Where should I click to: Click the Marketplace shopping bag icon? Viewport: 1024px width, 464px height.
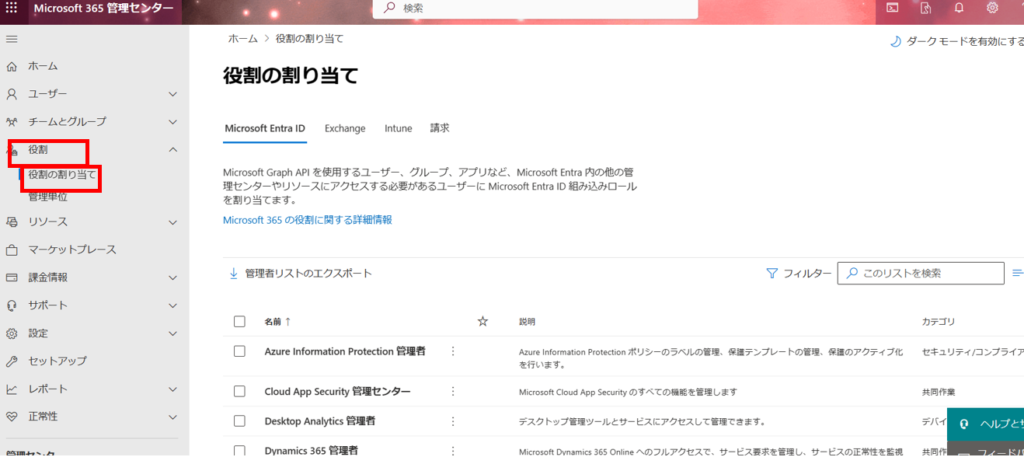pyautogui.click(x=11, y=250)
